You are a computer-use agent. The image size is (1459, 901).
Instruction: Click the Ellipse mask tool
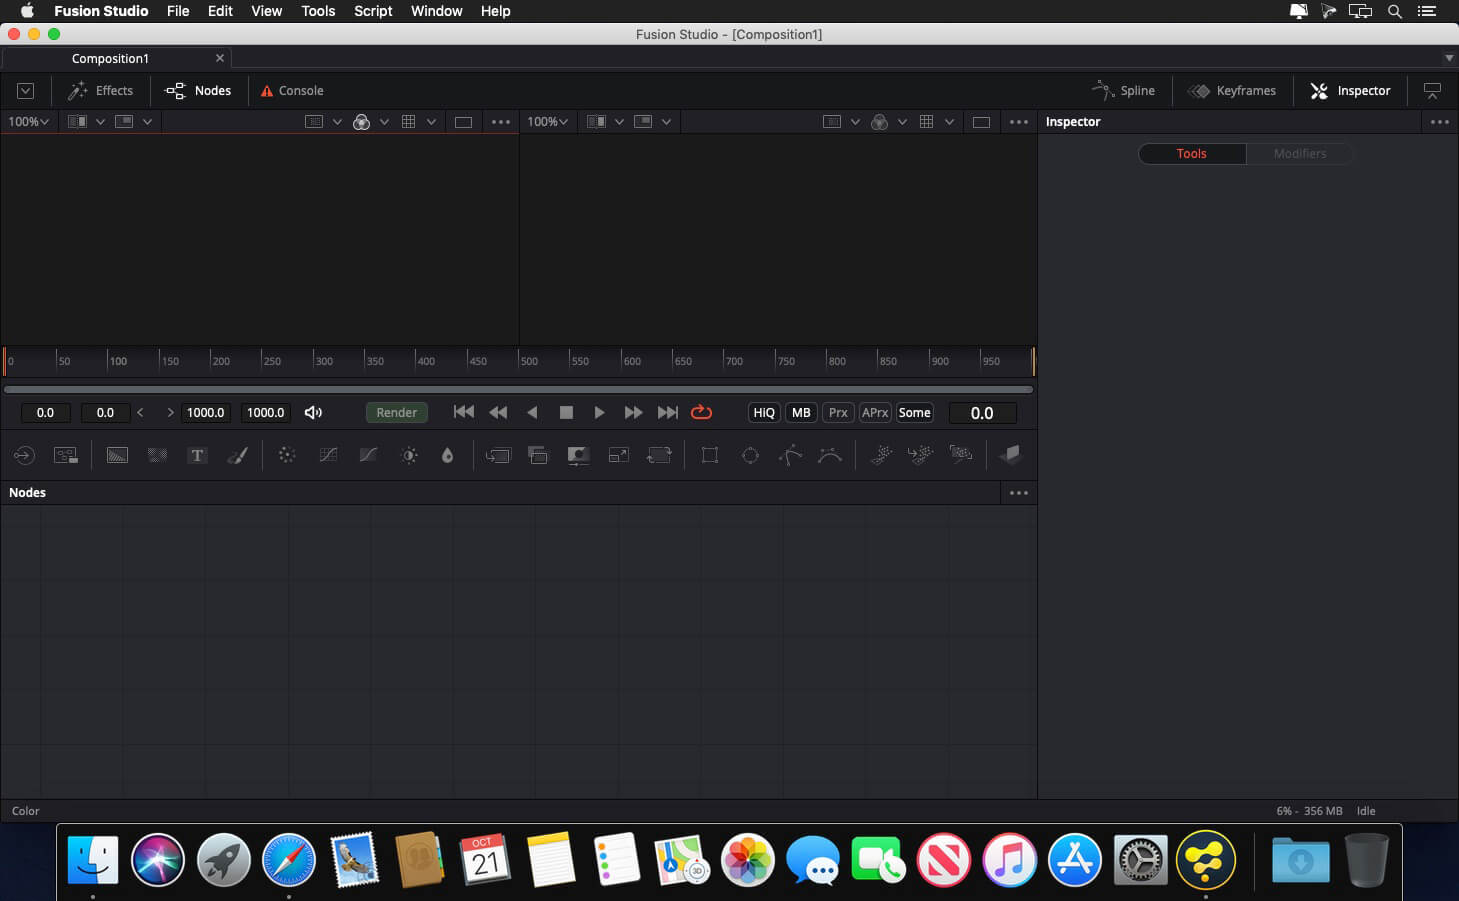point(750,456)
